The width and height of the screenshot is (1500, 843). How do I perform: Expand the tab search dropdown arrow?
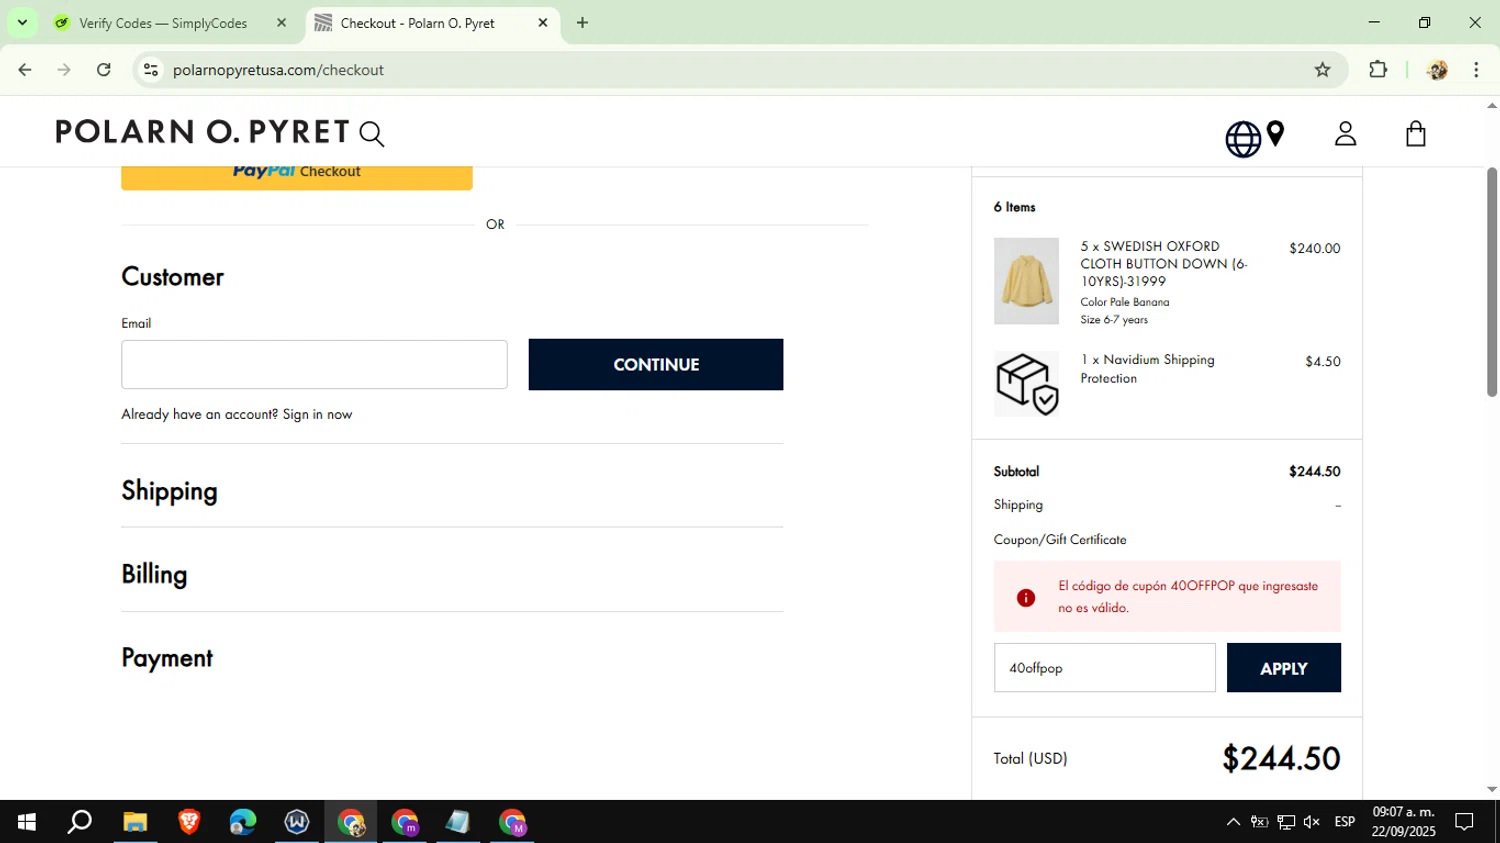pos(22,23)
